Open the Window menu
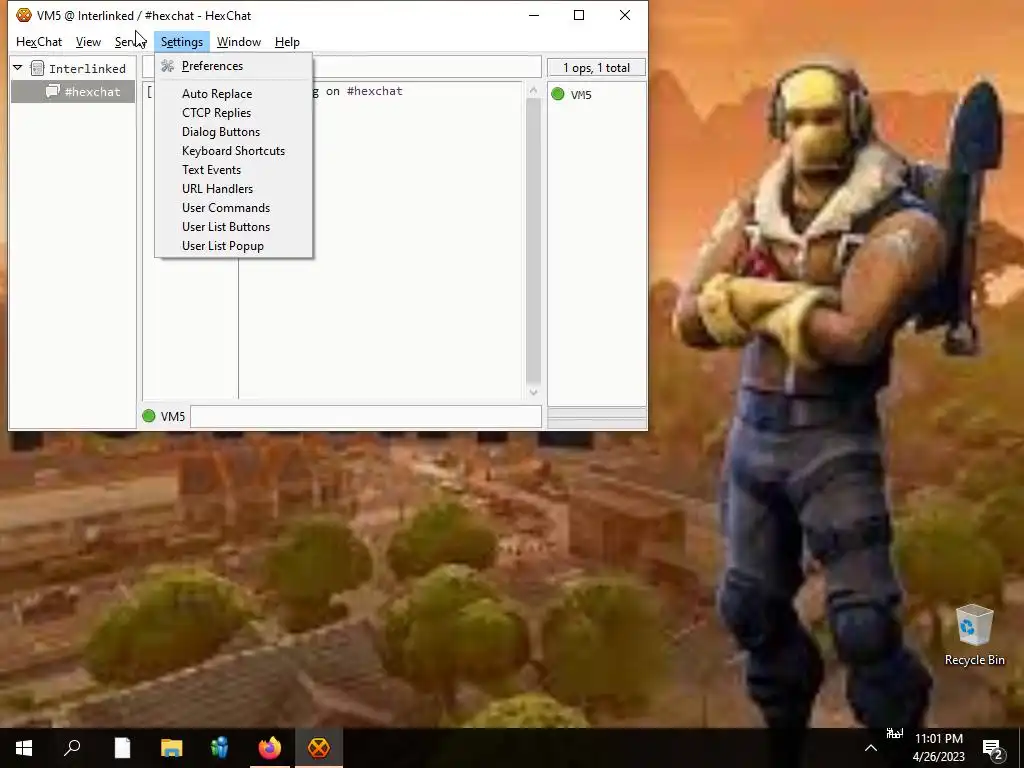1024x768 pixels. coord(239,42)
